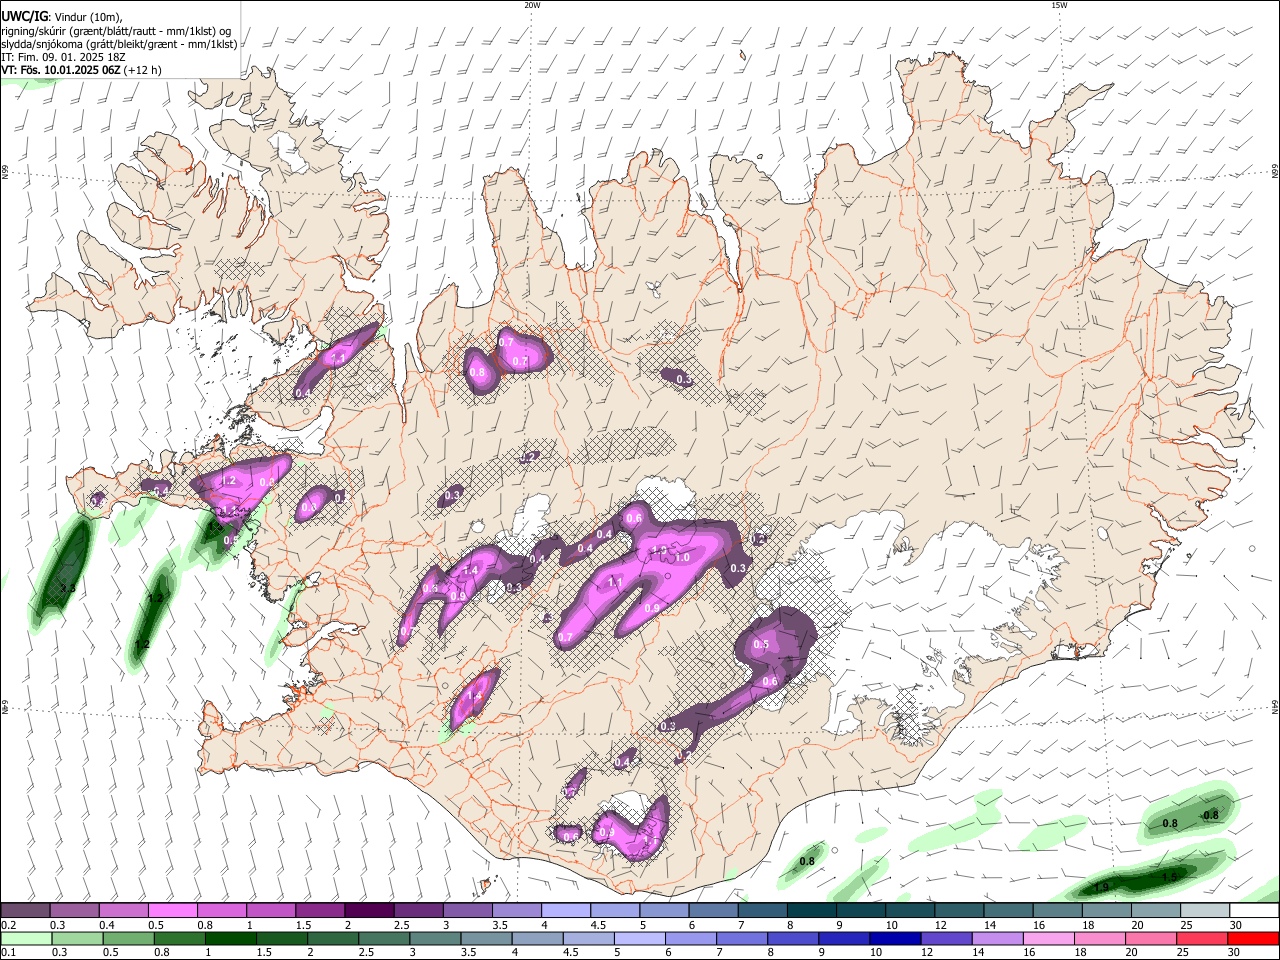This screenshot has height=960, width=1280.
Task: Select lower red swatch between 25 and 30
Action: 1202,938
